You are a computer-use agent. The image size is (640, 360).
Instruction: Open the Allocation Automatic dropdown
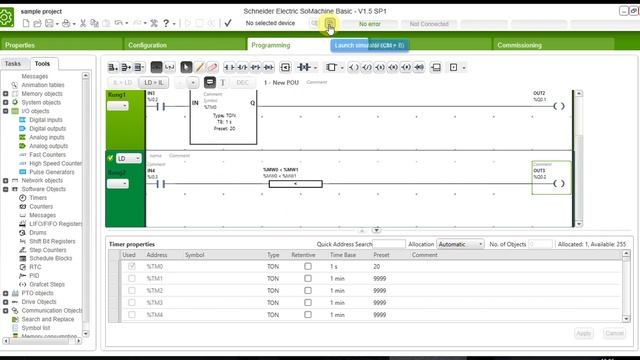click(x=460, y=244)
